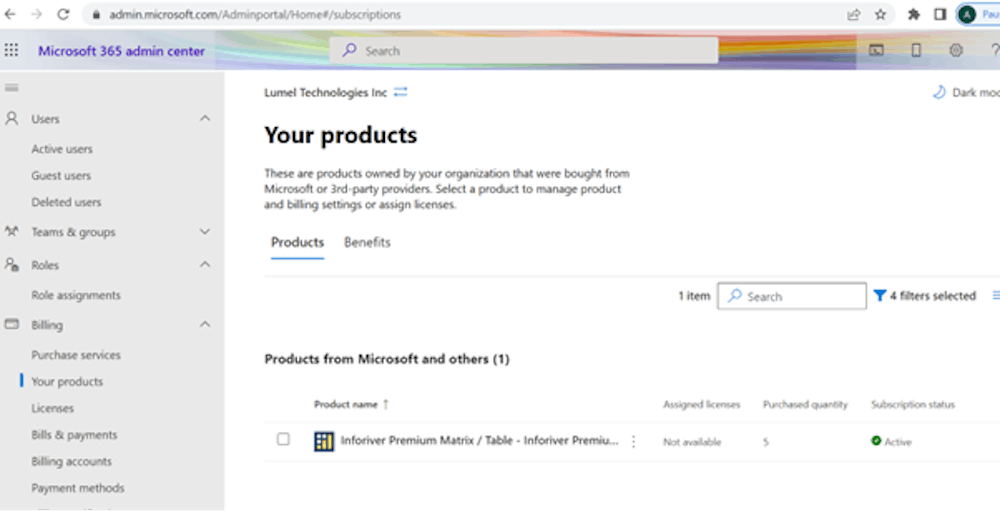Click the Your products page heading
This screenshot has width=1000, height=512.
pos(341,135)
